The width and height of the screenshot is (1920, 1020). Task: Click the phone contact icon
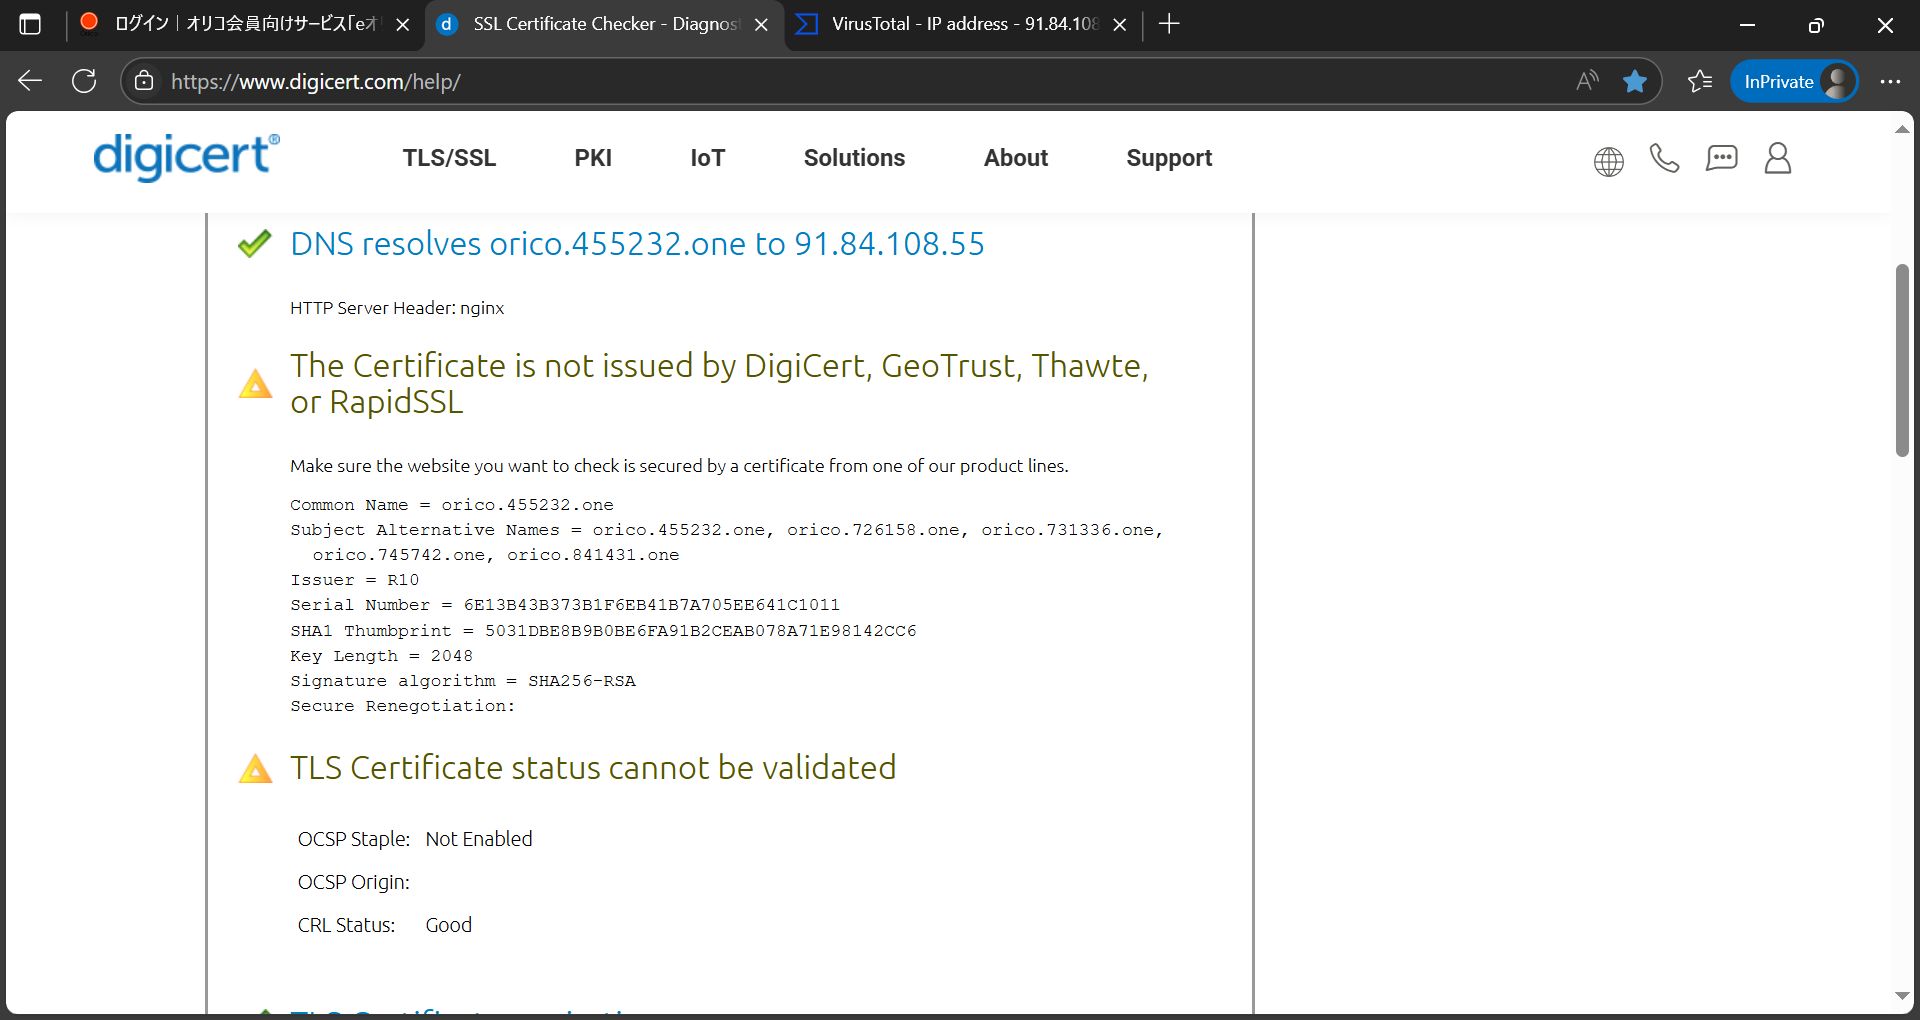point(1664,158)
